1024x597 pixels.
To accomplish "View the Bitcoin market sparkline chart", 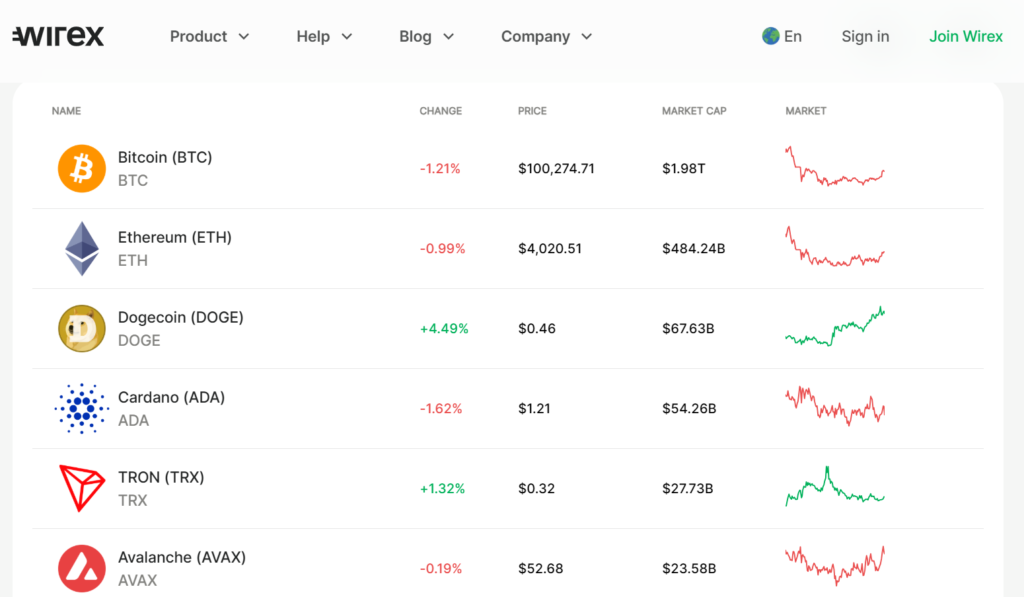I will pos(835,167).
